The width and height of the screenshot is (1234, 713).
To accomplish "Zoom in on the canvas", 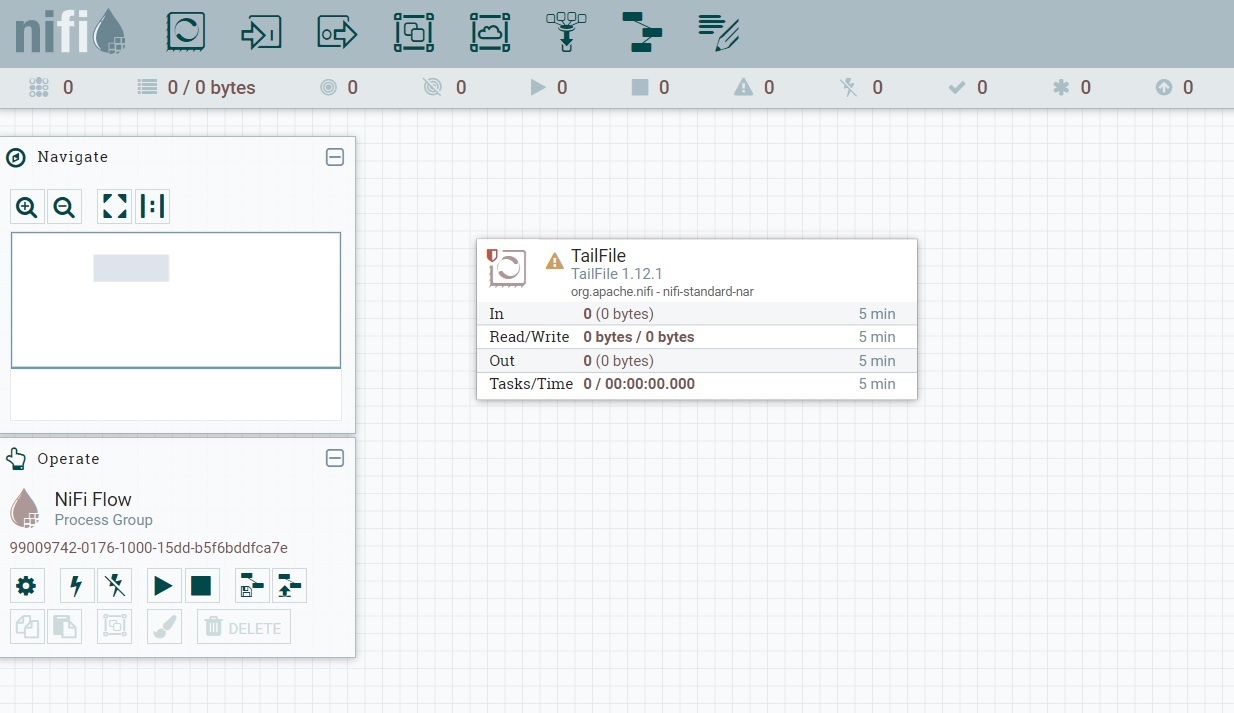I will 27,207.
